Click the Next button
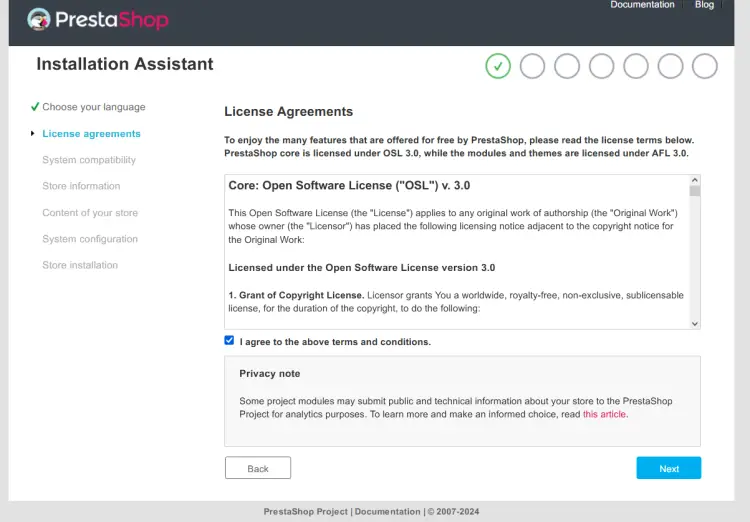This screenshot has height=522, width=750. pos(669,468)
